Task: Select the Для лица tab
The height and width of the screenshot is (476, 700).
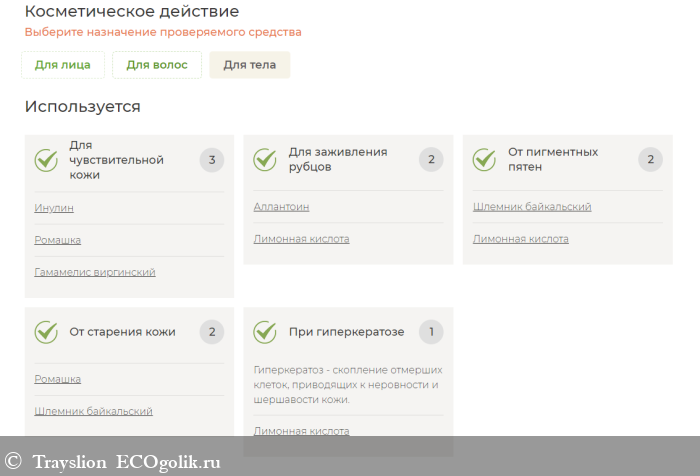Action: (x=63, y=65)
